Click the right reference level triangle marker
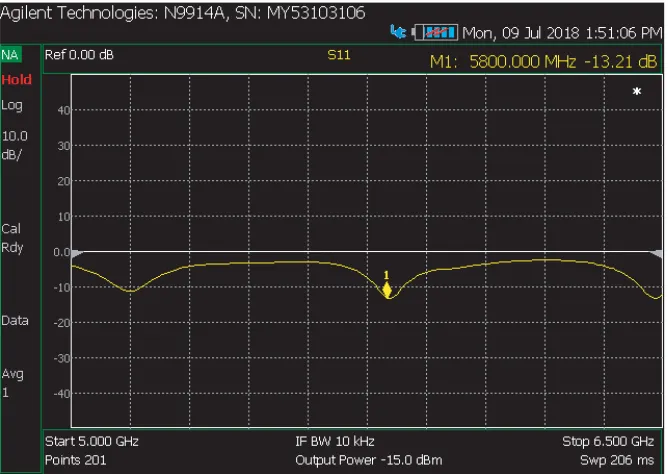668x474 pixels. point(656,254)
